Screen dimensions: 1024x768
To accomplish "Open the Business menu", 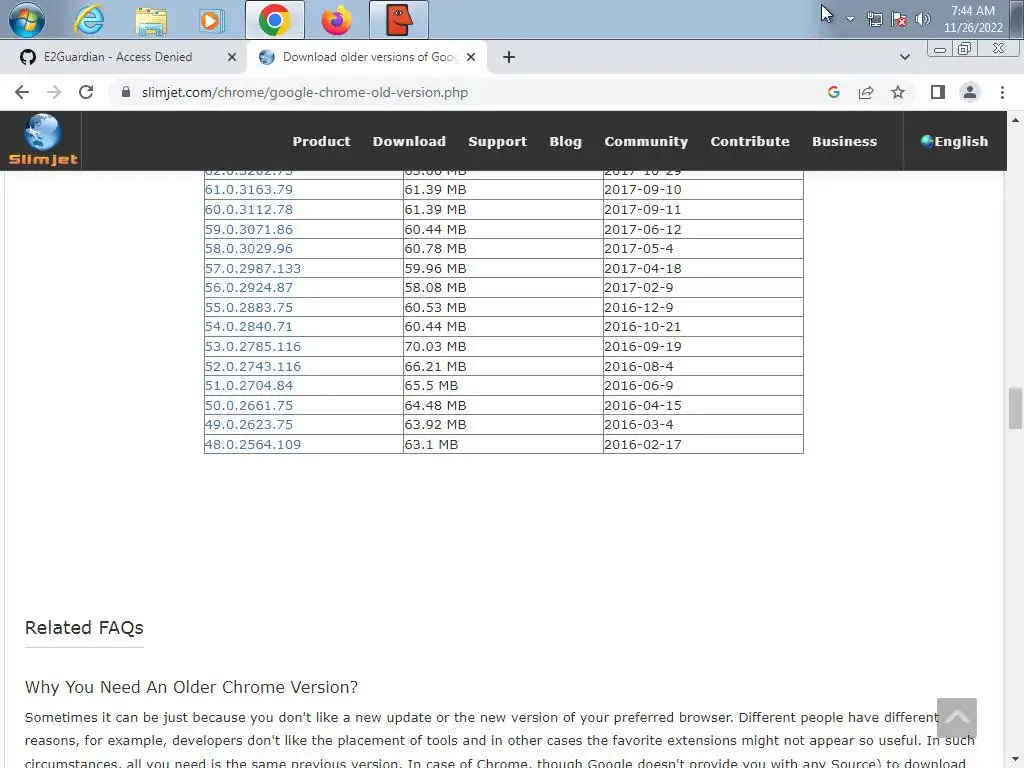I will pyautogui.click(x=844, y=141).
